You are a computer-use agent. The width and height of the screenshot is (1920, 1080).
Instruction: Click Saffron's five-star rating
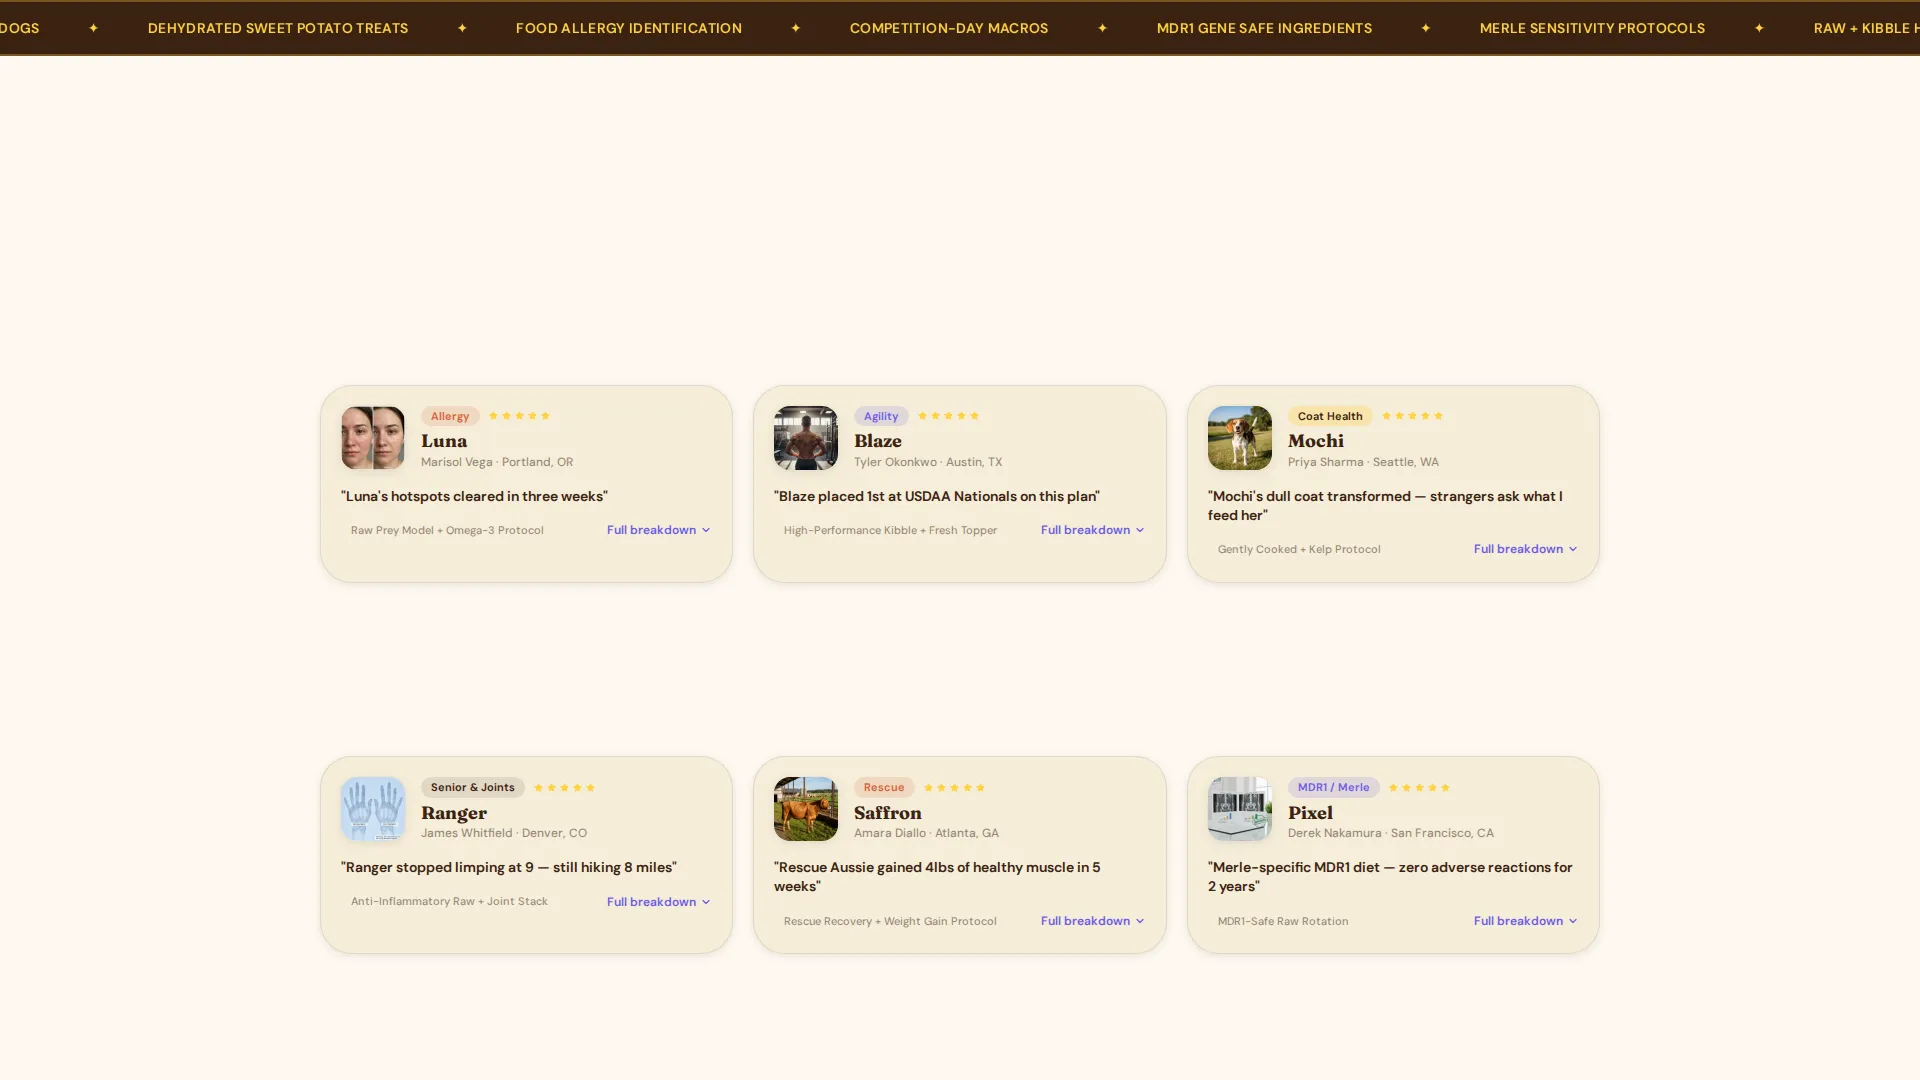(954, 787)
